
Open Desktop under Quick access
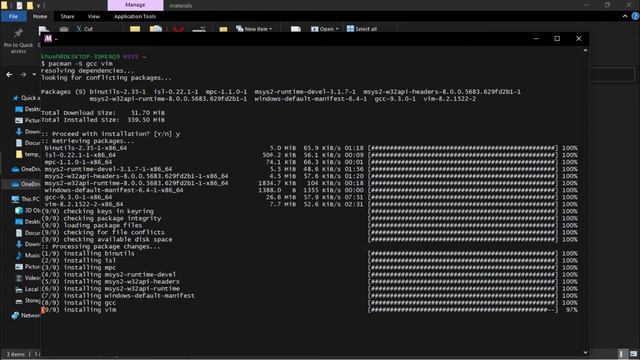click(x=28, y=109)
